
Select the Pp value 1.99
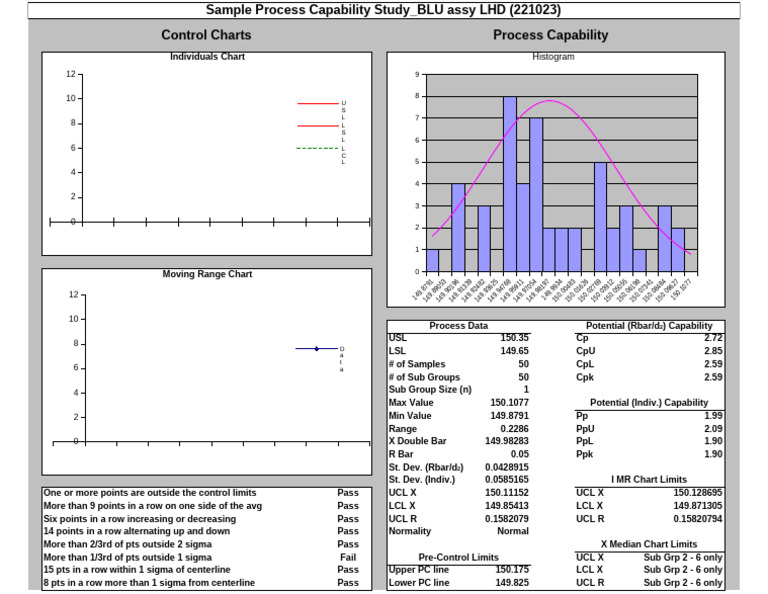(x=713, y=416)
